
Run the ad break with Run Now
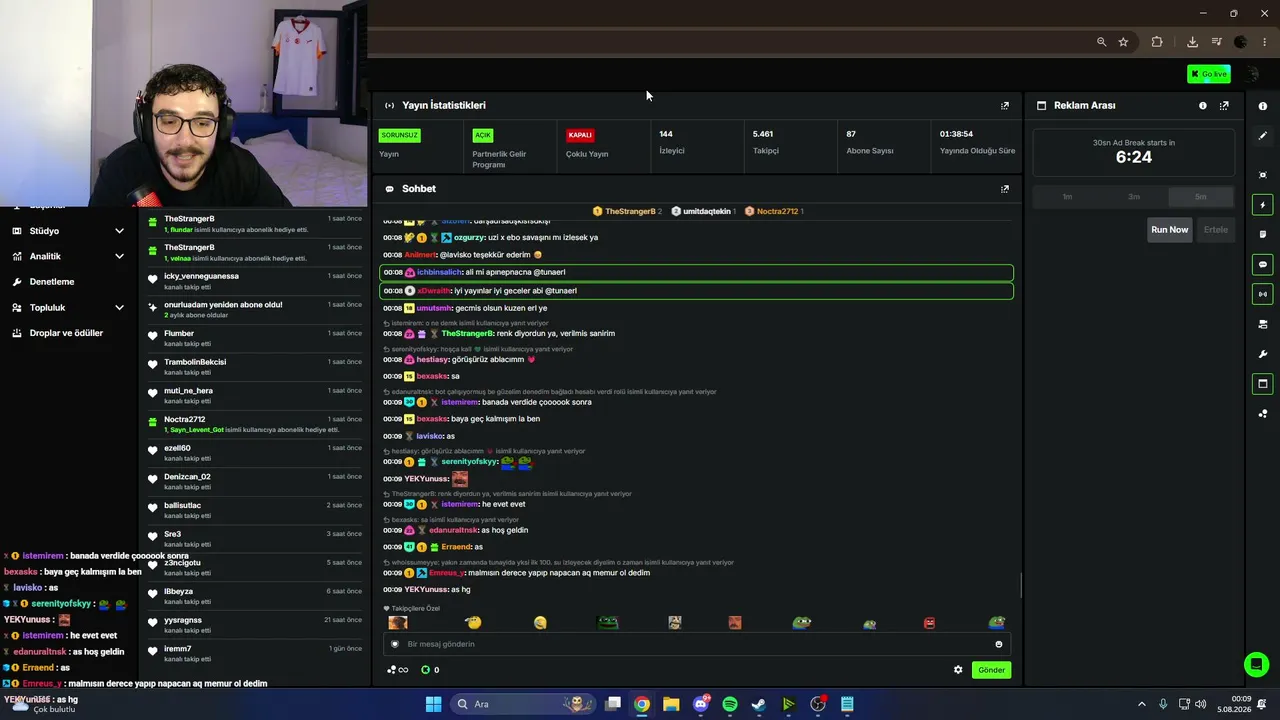click(1169, 230)
